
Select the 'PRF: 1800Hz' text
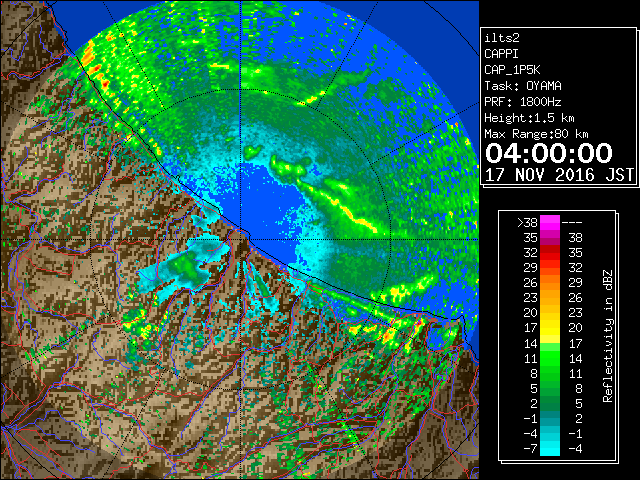523,102
